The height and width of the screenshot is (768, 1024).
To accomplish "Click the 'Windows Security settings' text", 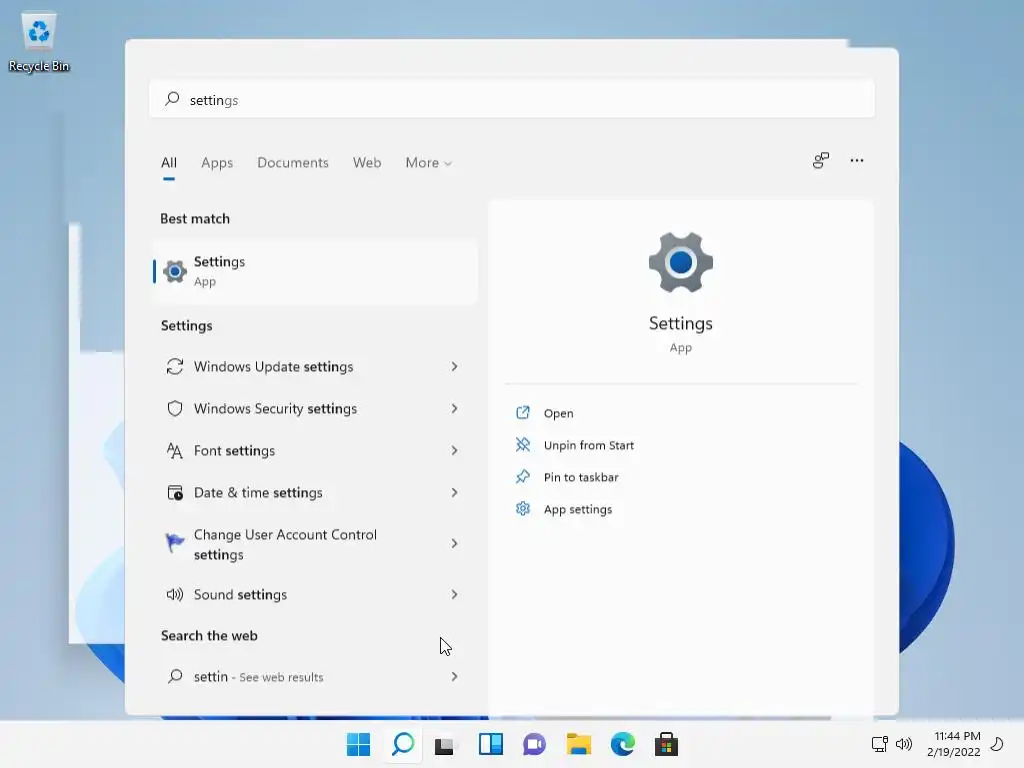I will pos(275,408).
